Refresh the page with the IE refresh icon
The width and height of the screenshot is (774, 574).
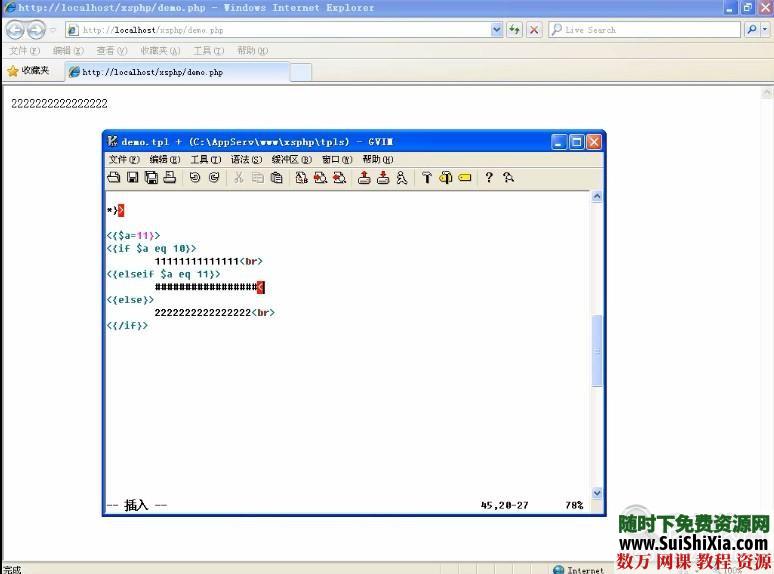515,30
